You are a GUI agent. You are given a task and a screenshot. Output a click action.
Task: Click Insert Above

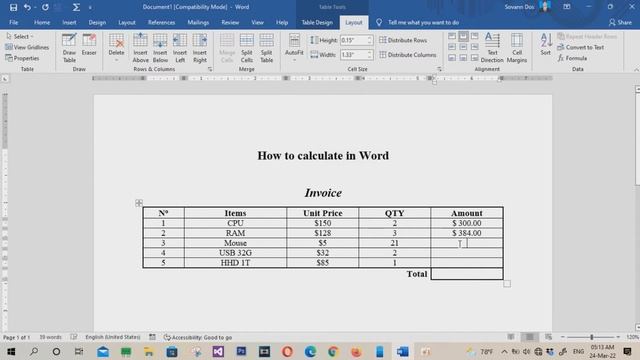140,48
